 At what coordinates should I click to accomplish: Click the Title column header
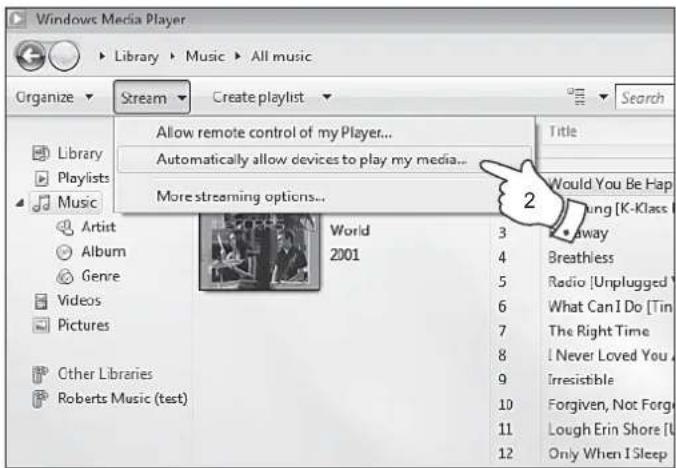pyautogui.click(x=562, y=131)
